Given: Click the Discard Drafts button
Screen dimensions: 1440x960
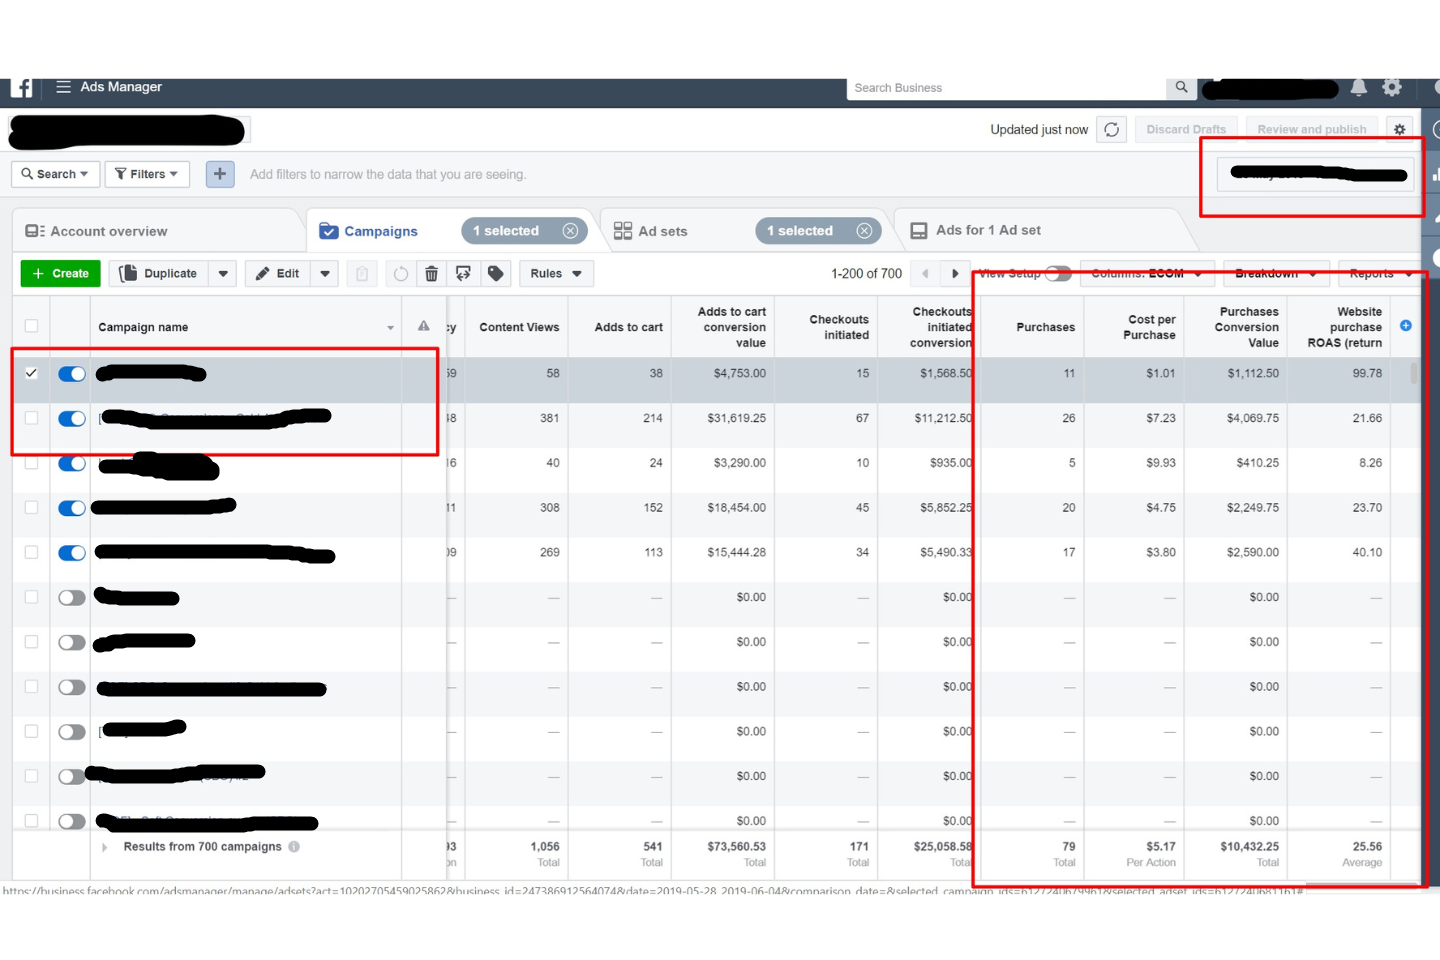Looking at the screenshot, I should click(x=1186, y=129).
